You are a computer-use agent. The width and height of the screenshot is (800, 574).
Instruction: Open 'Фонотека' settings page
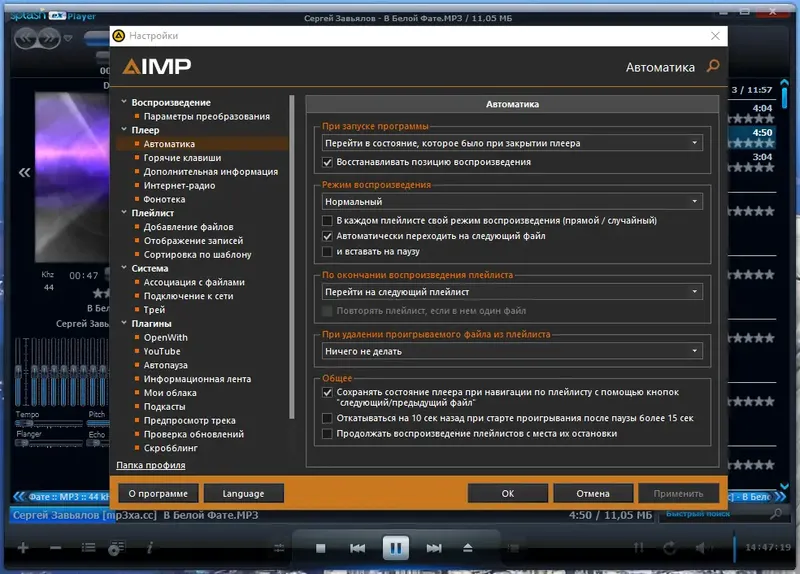164,199
